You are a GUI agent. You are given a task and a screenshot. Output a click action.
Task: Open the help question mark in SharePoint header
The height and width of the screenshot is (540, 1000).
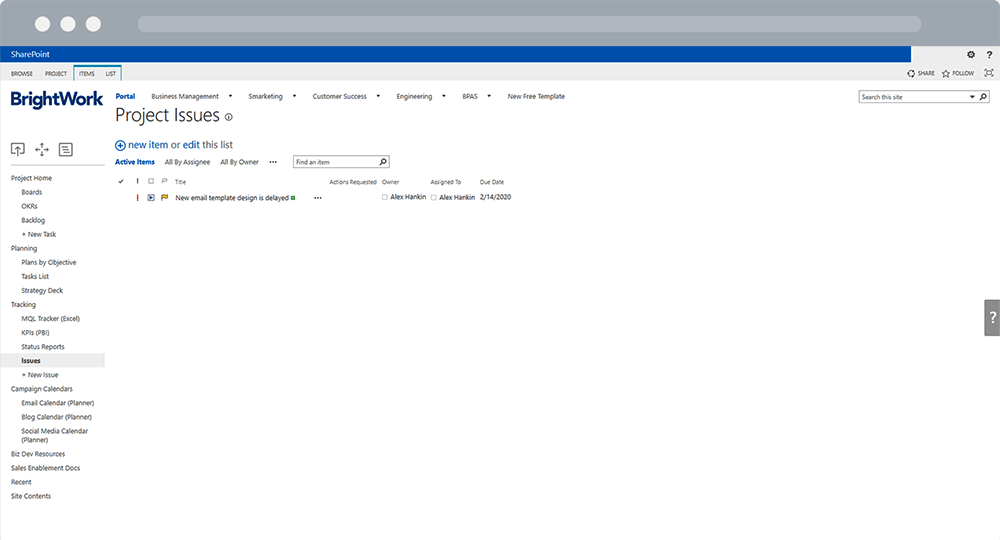[x=989, y=55]
